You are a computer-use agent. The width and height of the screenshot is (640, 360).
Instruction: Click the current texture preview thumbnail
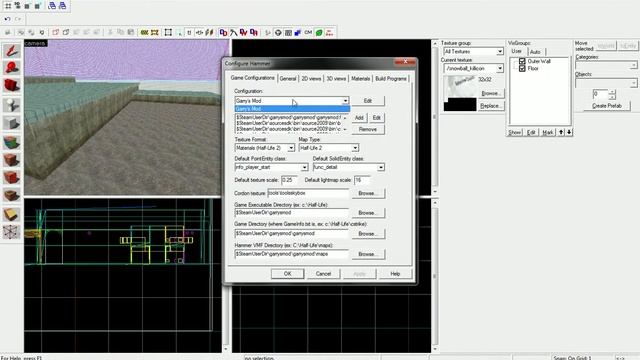(x=460, y=93)
